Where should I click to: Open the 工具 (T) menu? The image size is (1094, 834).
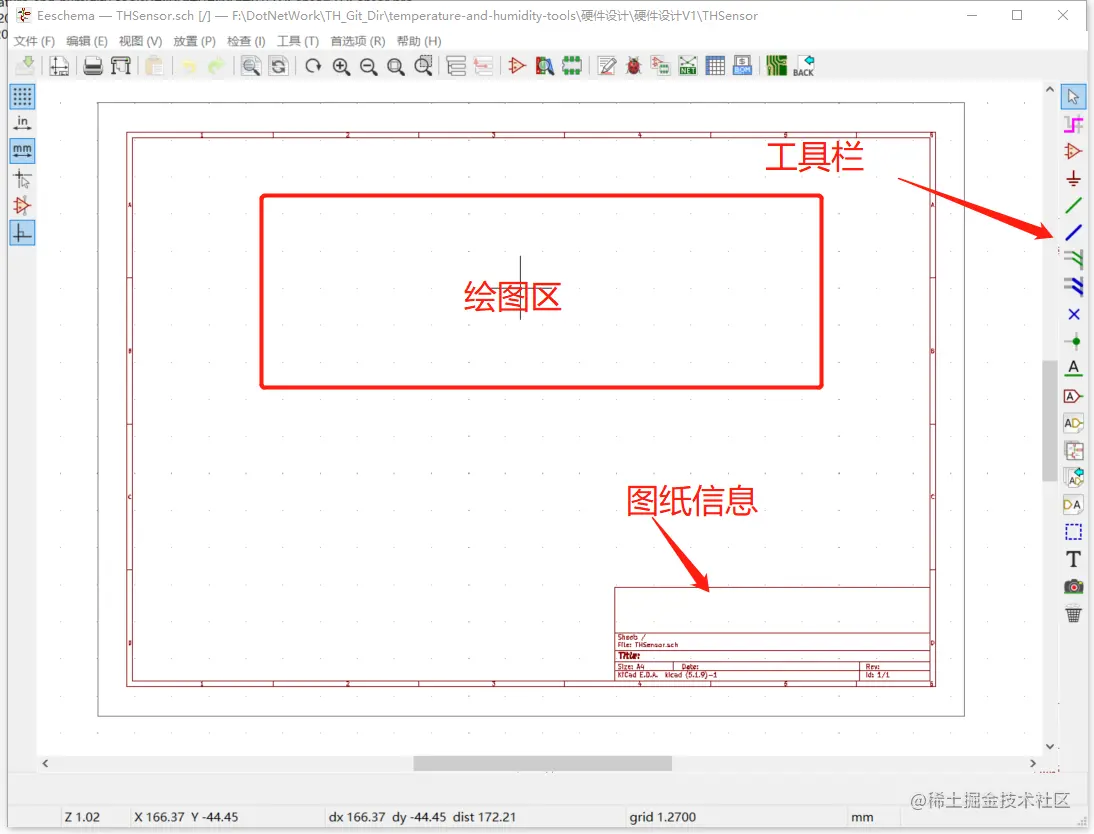coord(298,41)
